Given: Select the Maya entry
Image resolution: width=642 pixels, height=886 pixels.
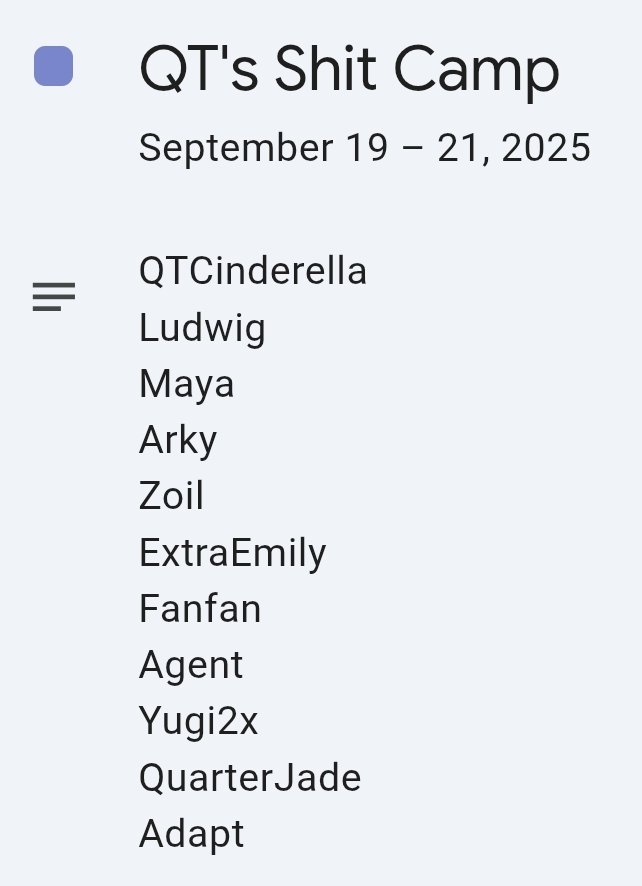Looking at the screenshot, I should pyautogui.click(x=186, y=384).
